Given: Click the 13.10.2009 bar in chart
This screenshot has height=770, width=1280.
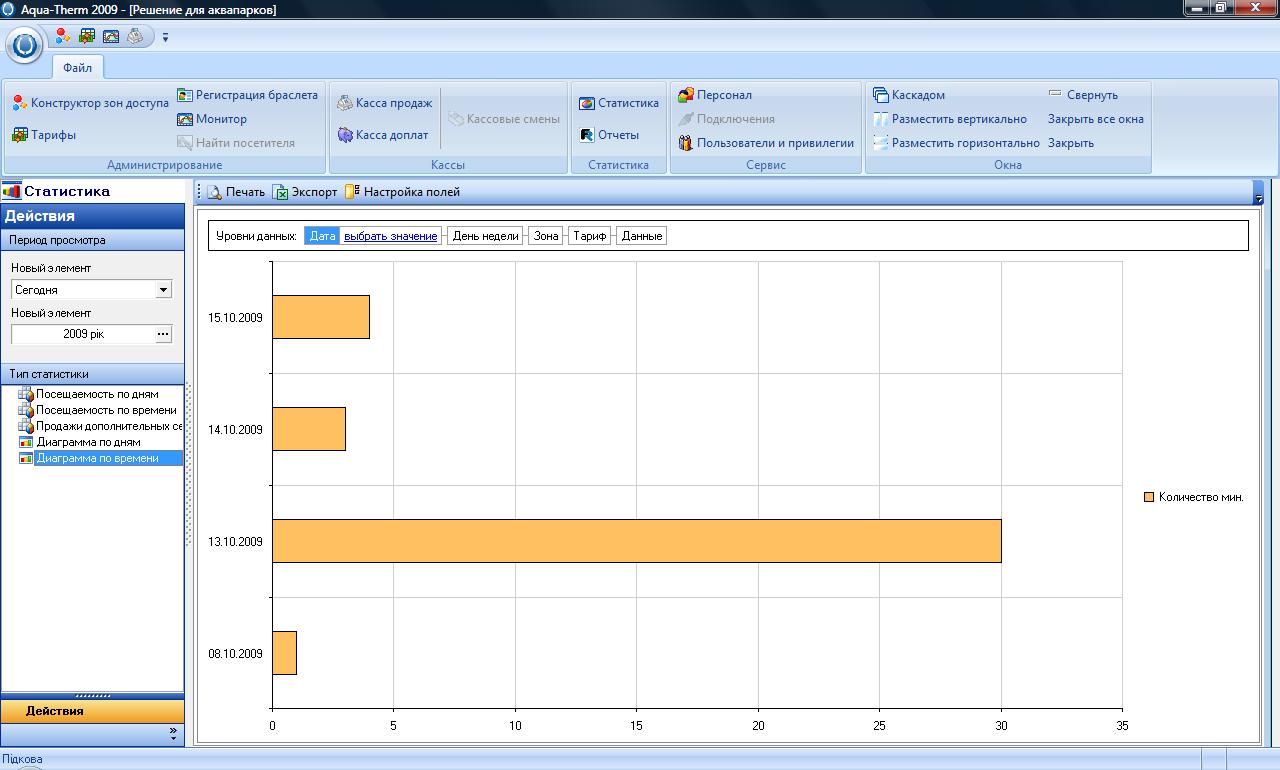Looking at the screenshot, I should pyautogui.click(x=636, y=541).
